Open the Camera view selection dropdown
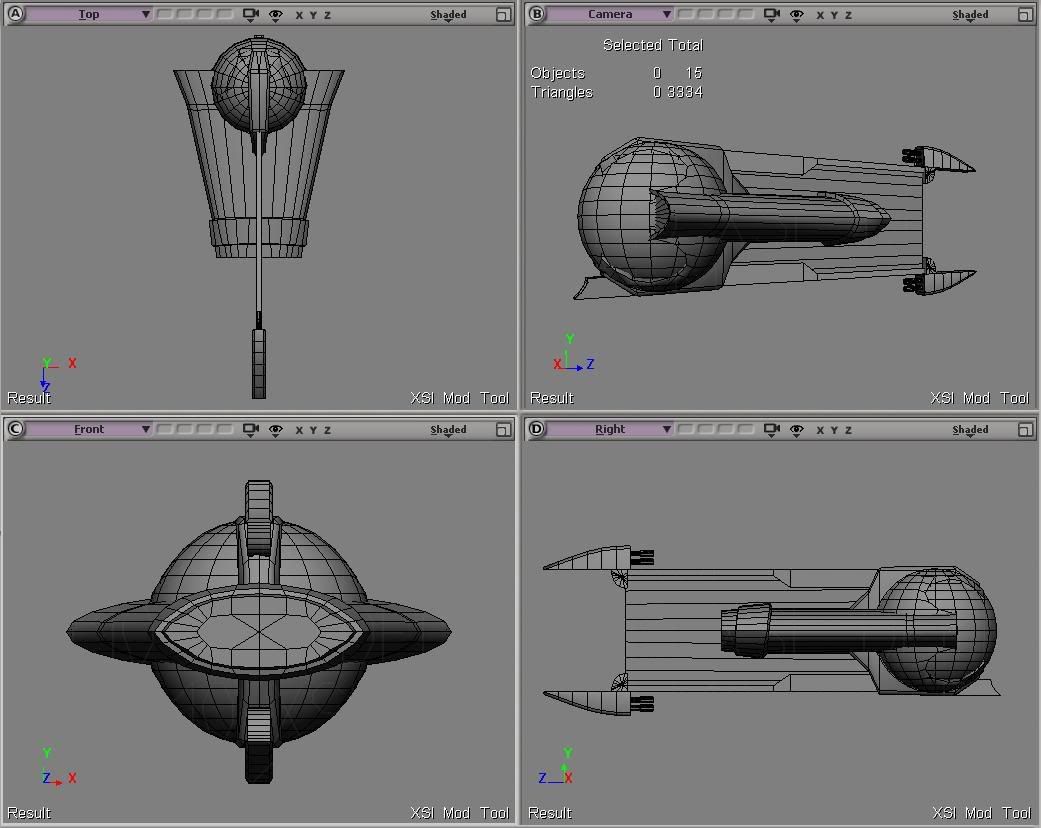 point(610,14)
